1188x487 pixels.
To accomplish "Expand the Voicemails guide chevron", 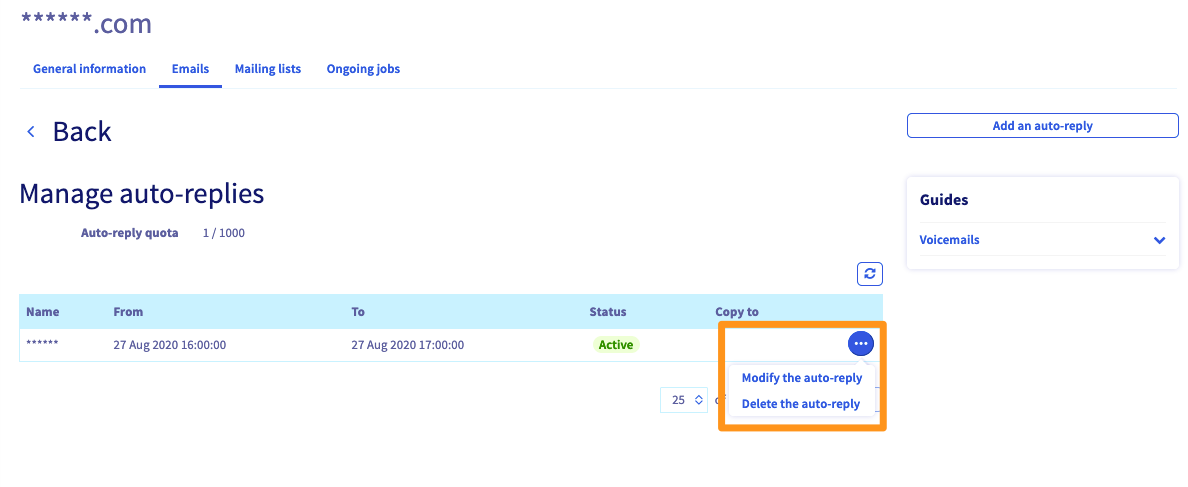I will [x=1159, y=241].
